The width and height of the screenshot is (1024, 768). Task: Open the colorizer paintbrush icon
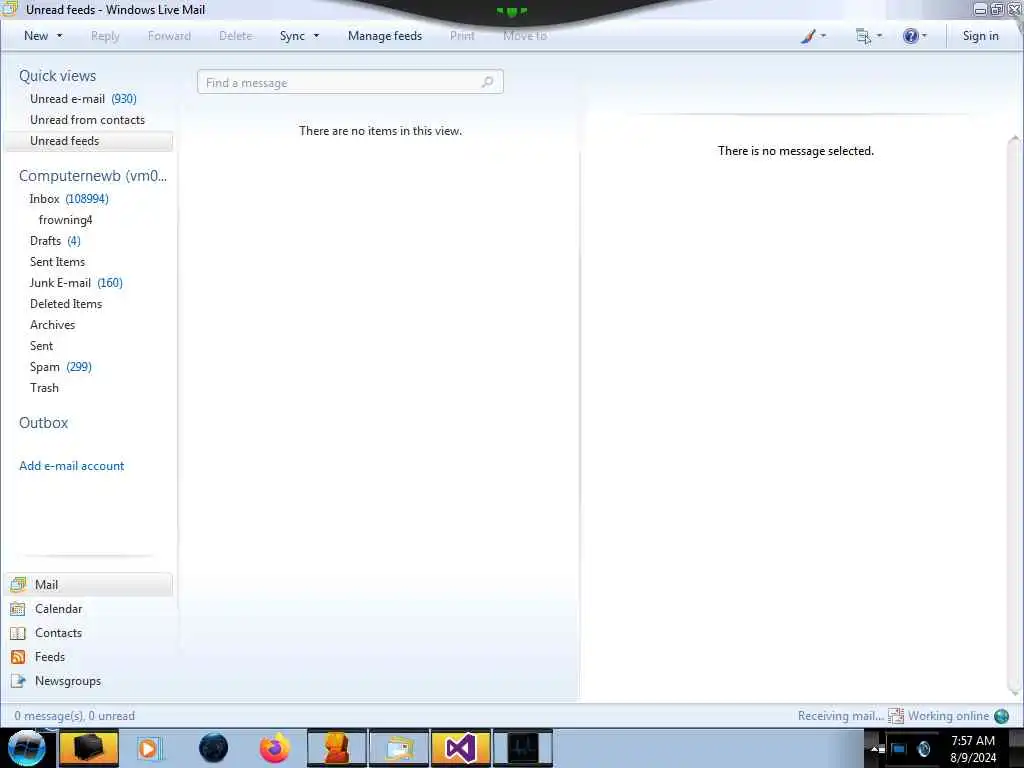[x=808, y=36]
